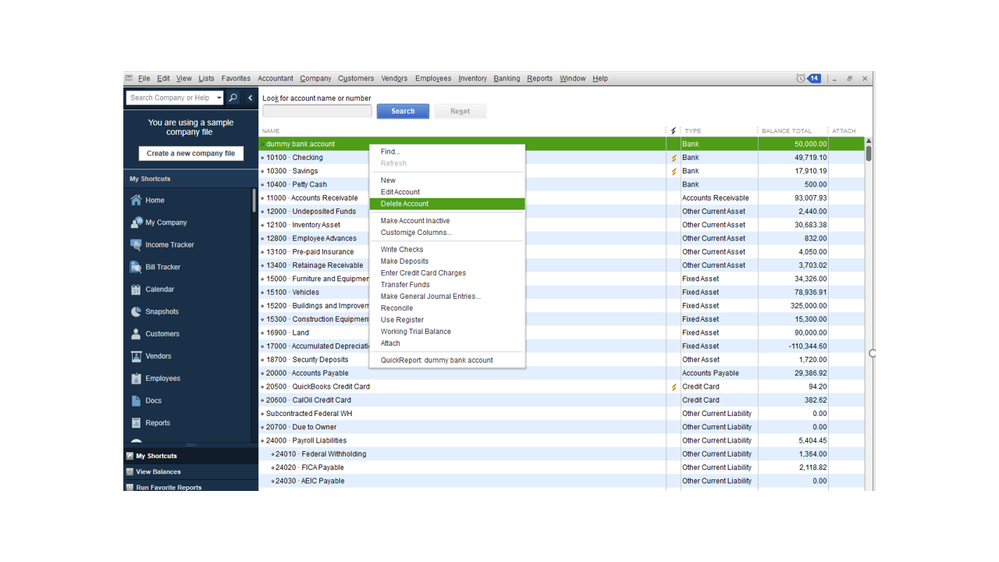The image size is (999, 562).
Task: Click Create a new company file button
Action: [190, 154]
